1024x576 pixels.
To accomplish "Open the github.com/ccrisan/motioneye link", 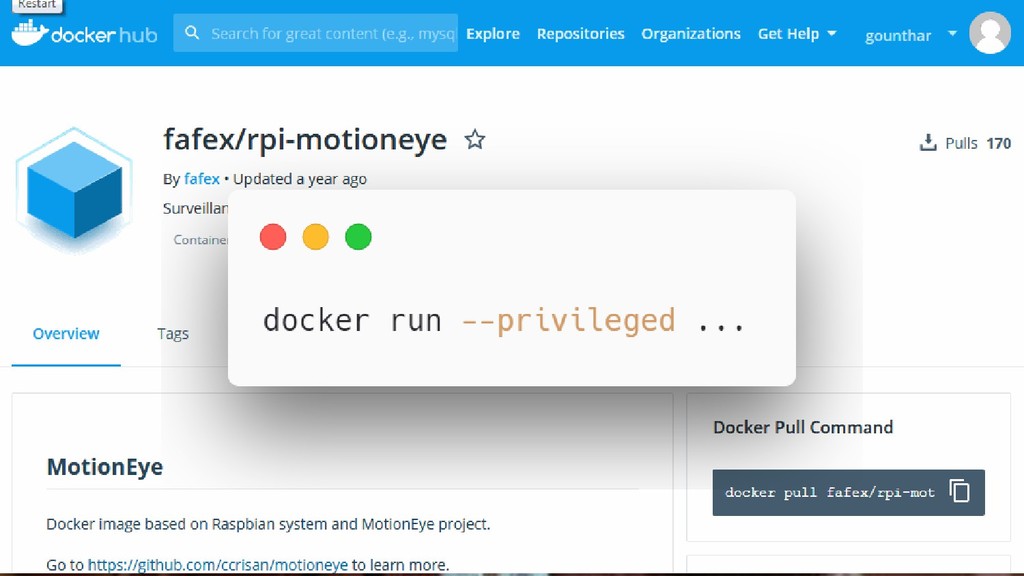I will coord(217,565).
